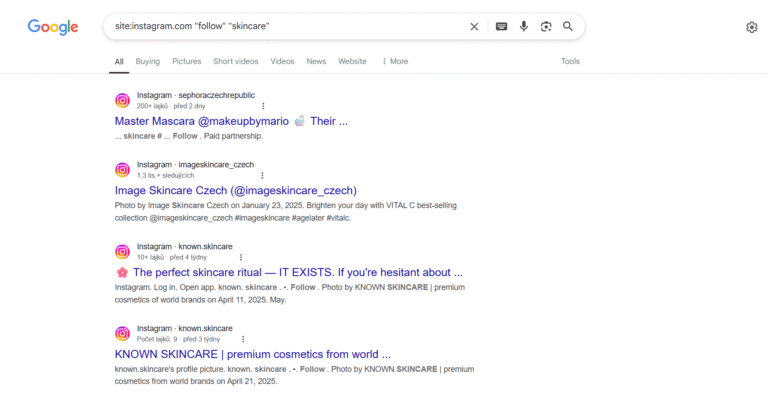Switch to the Short videos tab
Screen dimensions: 768x405
(236, 61)
